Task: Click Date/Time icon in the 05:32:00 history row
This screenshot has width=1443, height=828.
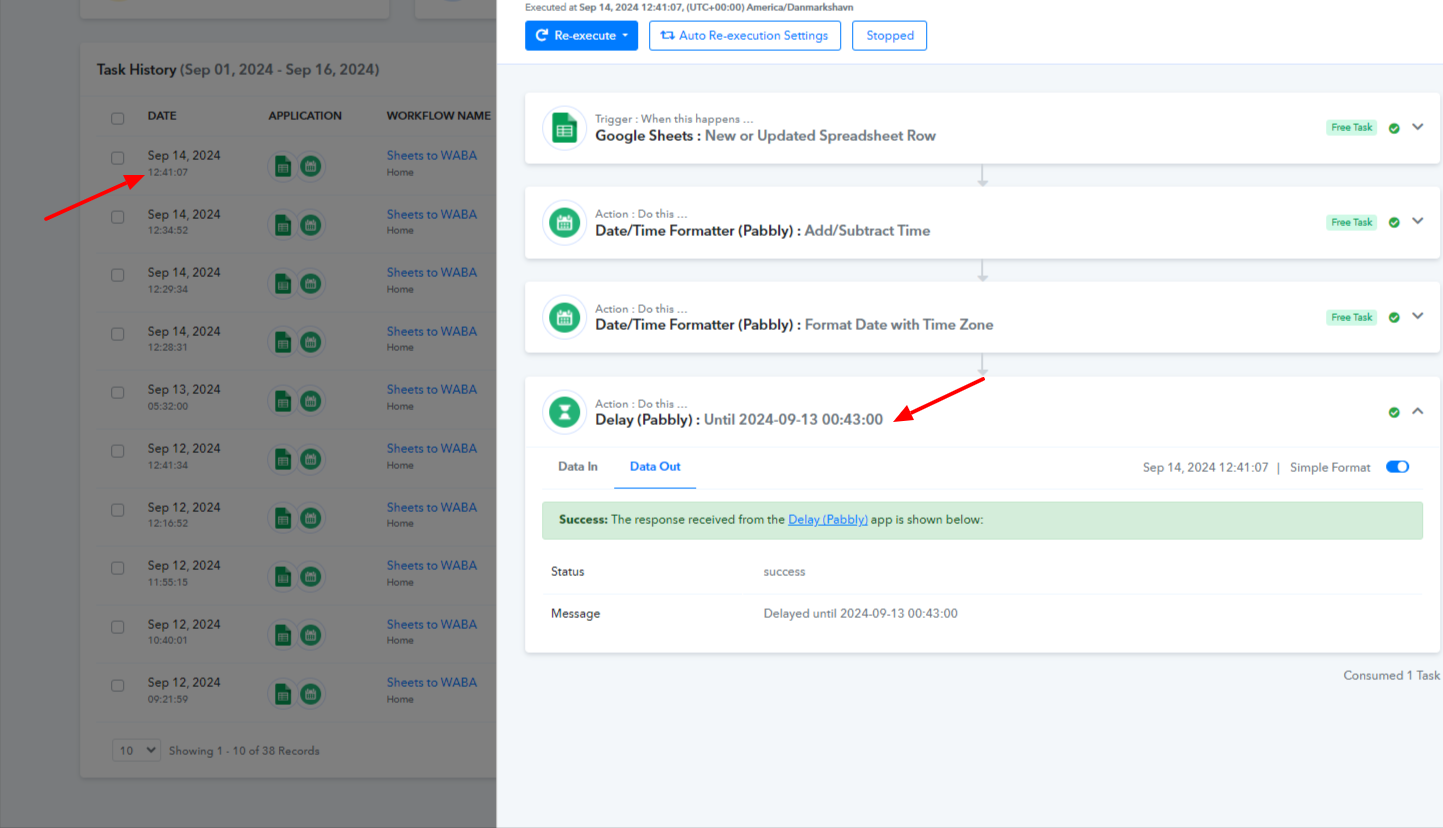Action: (x=310, y=401)
